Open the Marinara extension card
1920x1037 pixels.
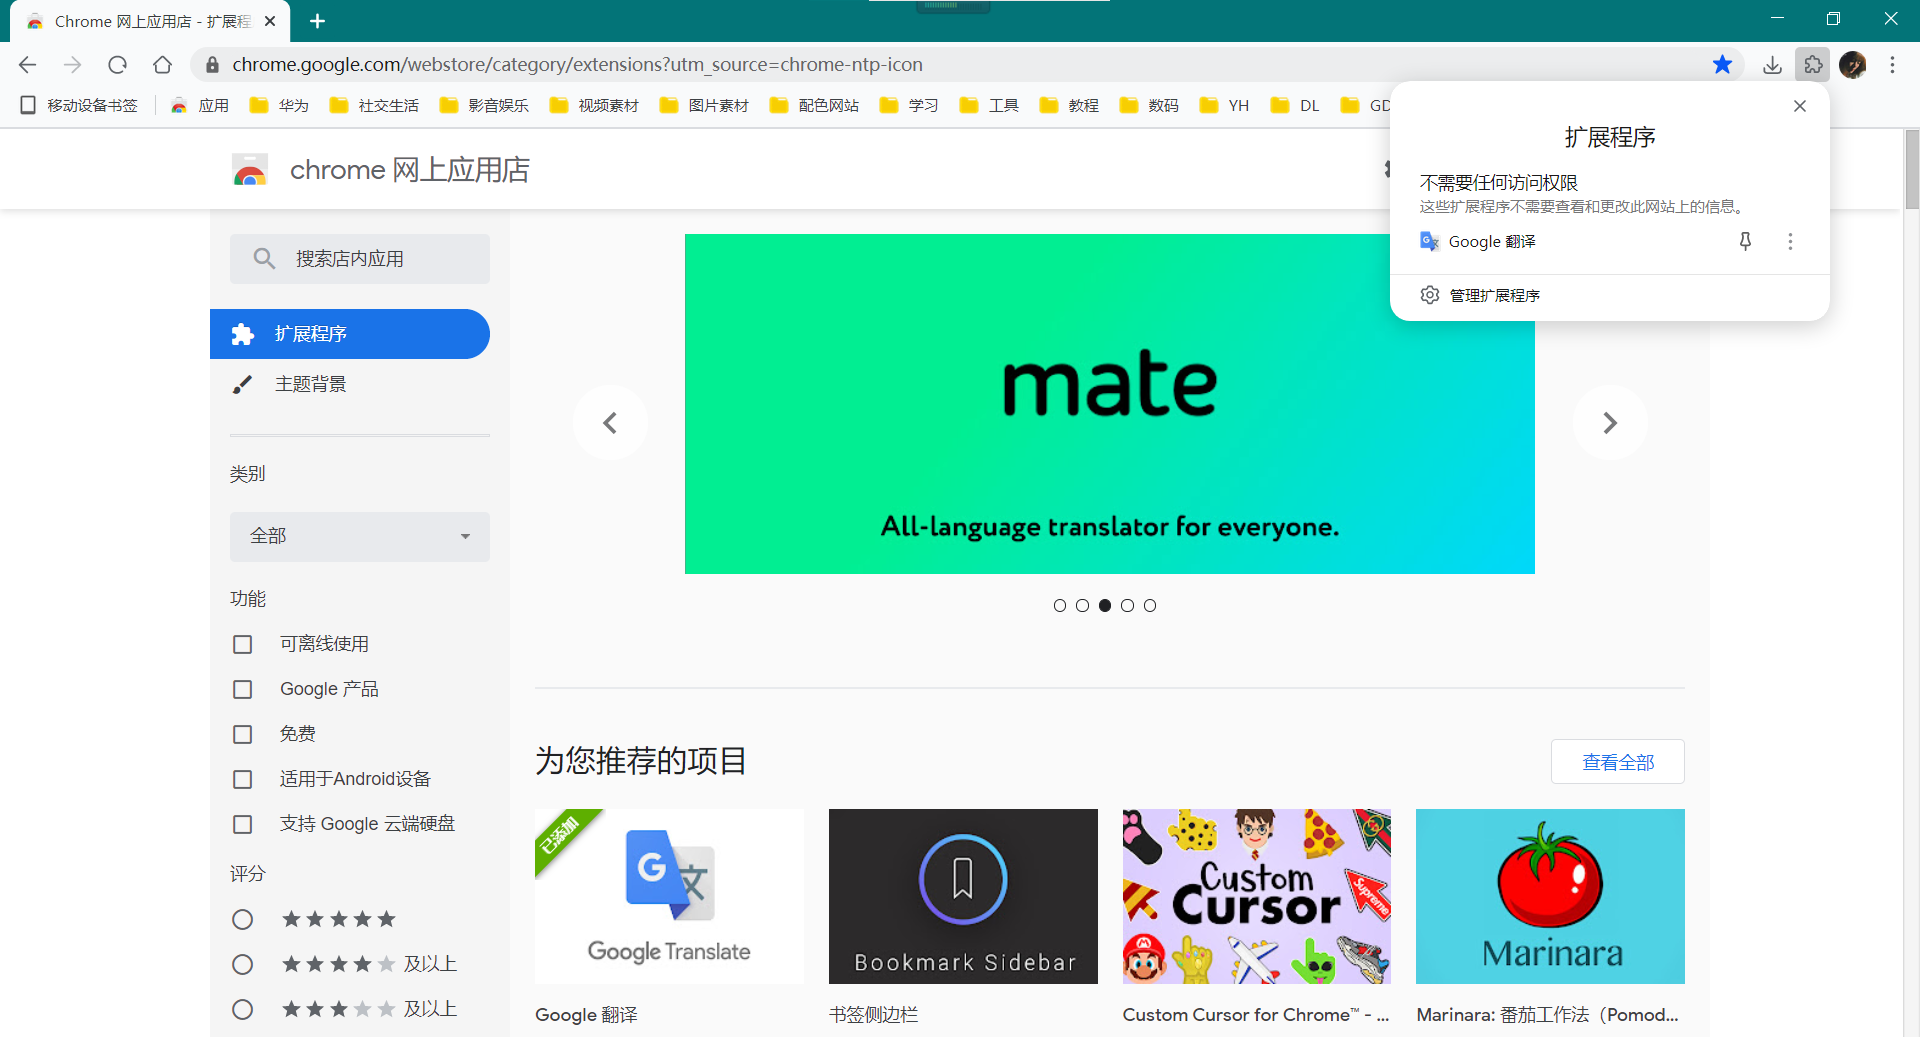point(1550,896)
